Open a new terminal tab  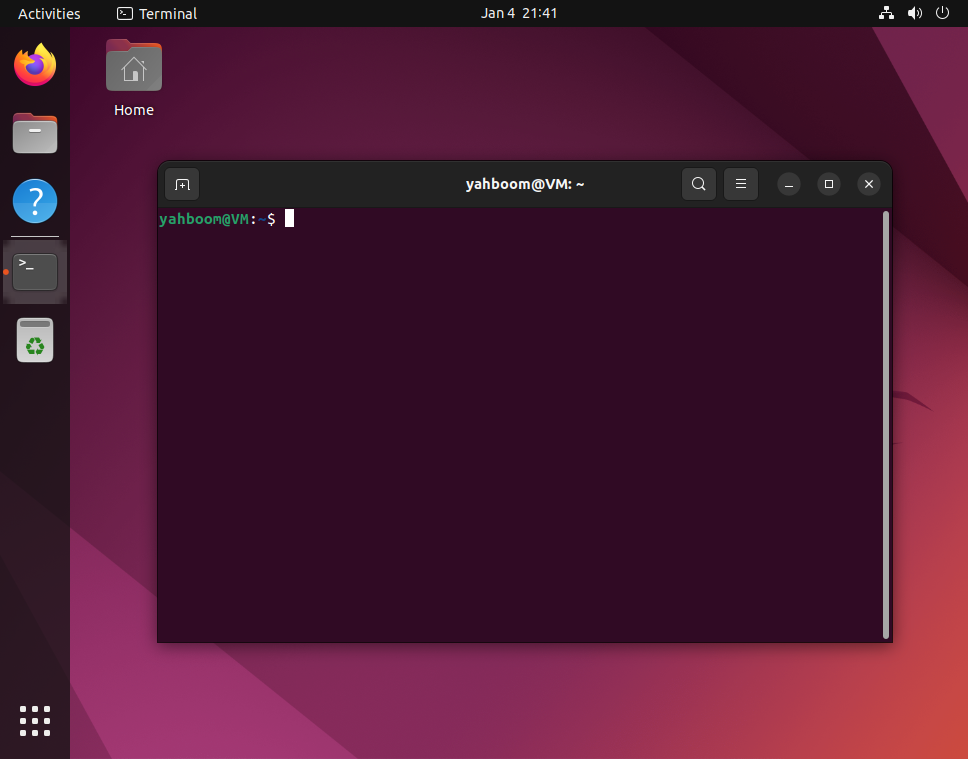(x=181, y=184)
